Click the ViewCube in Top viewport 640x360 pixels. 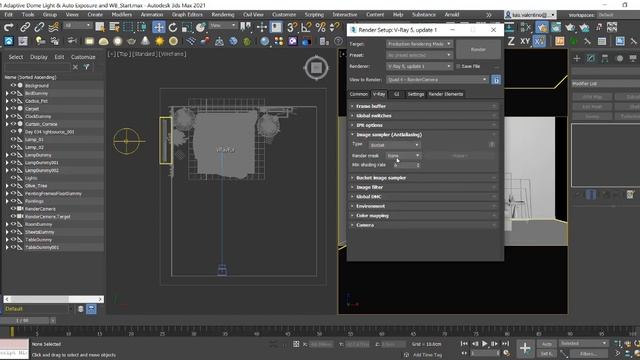(x=316, y=68)
